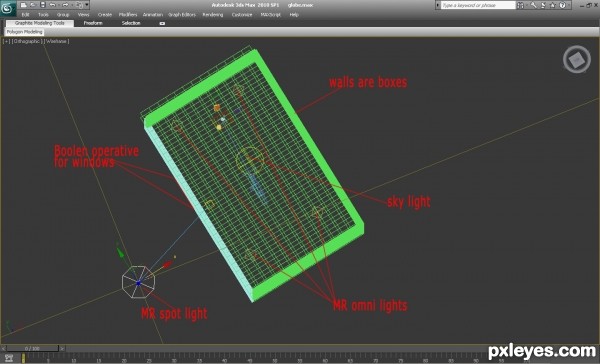The width and height of the screenshot is (600, 364).
Task: Open the Rendering menu
Action: 212,15
